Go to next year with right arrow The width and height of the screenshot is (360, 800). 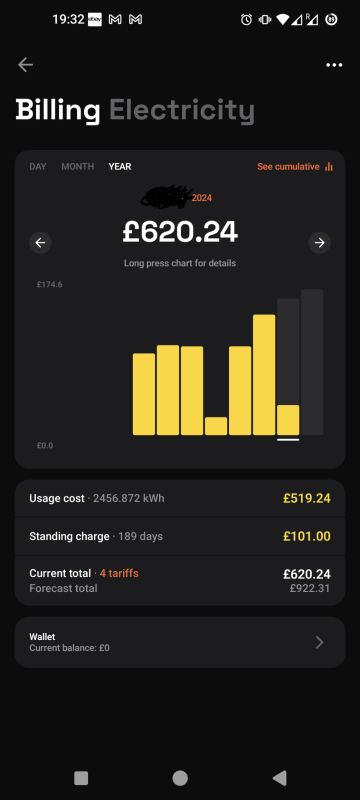pos(320,242)
